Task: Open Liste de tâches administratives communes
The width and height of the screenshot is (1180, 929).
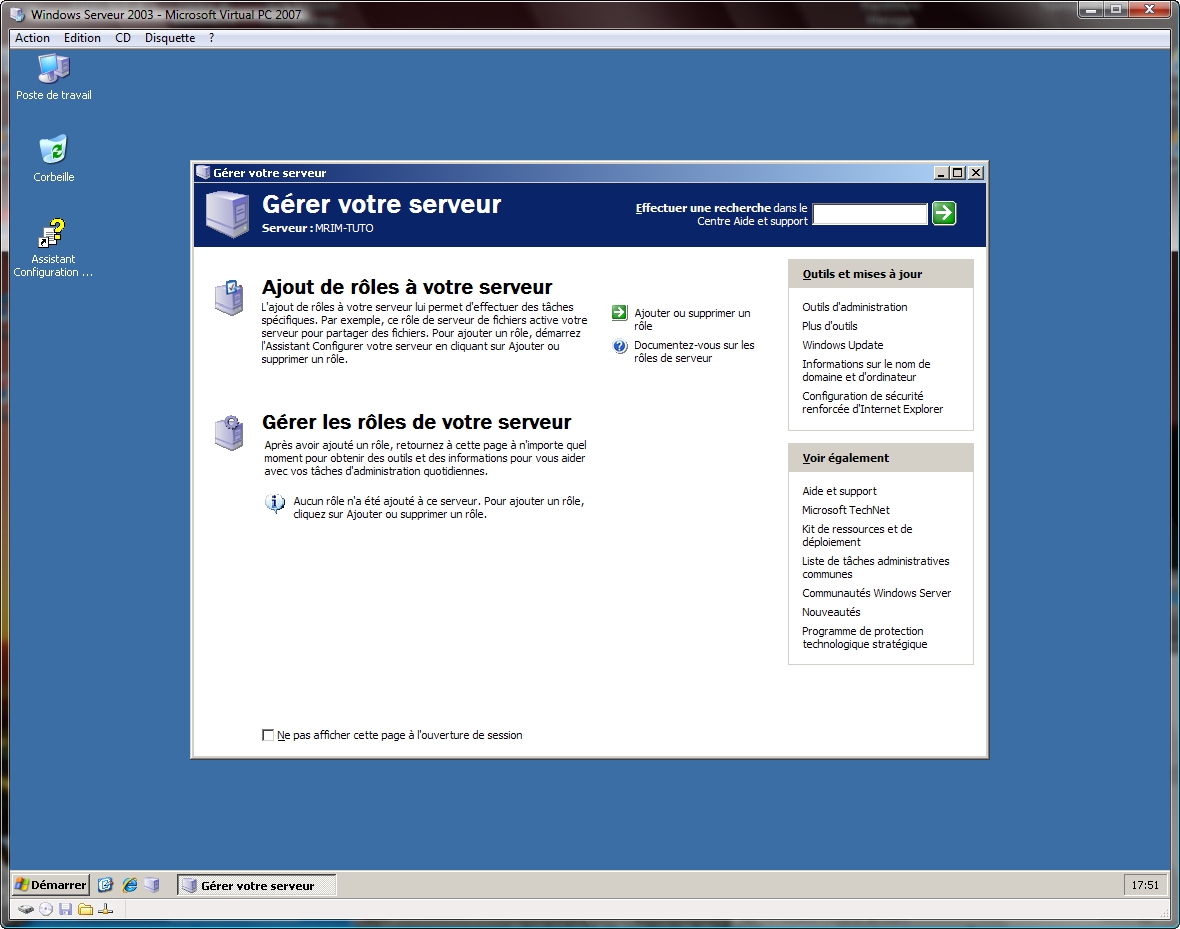Action: coord(875,568)
